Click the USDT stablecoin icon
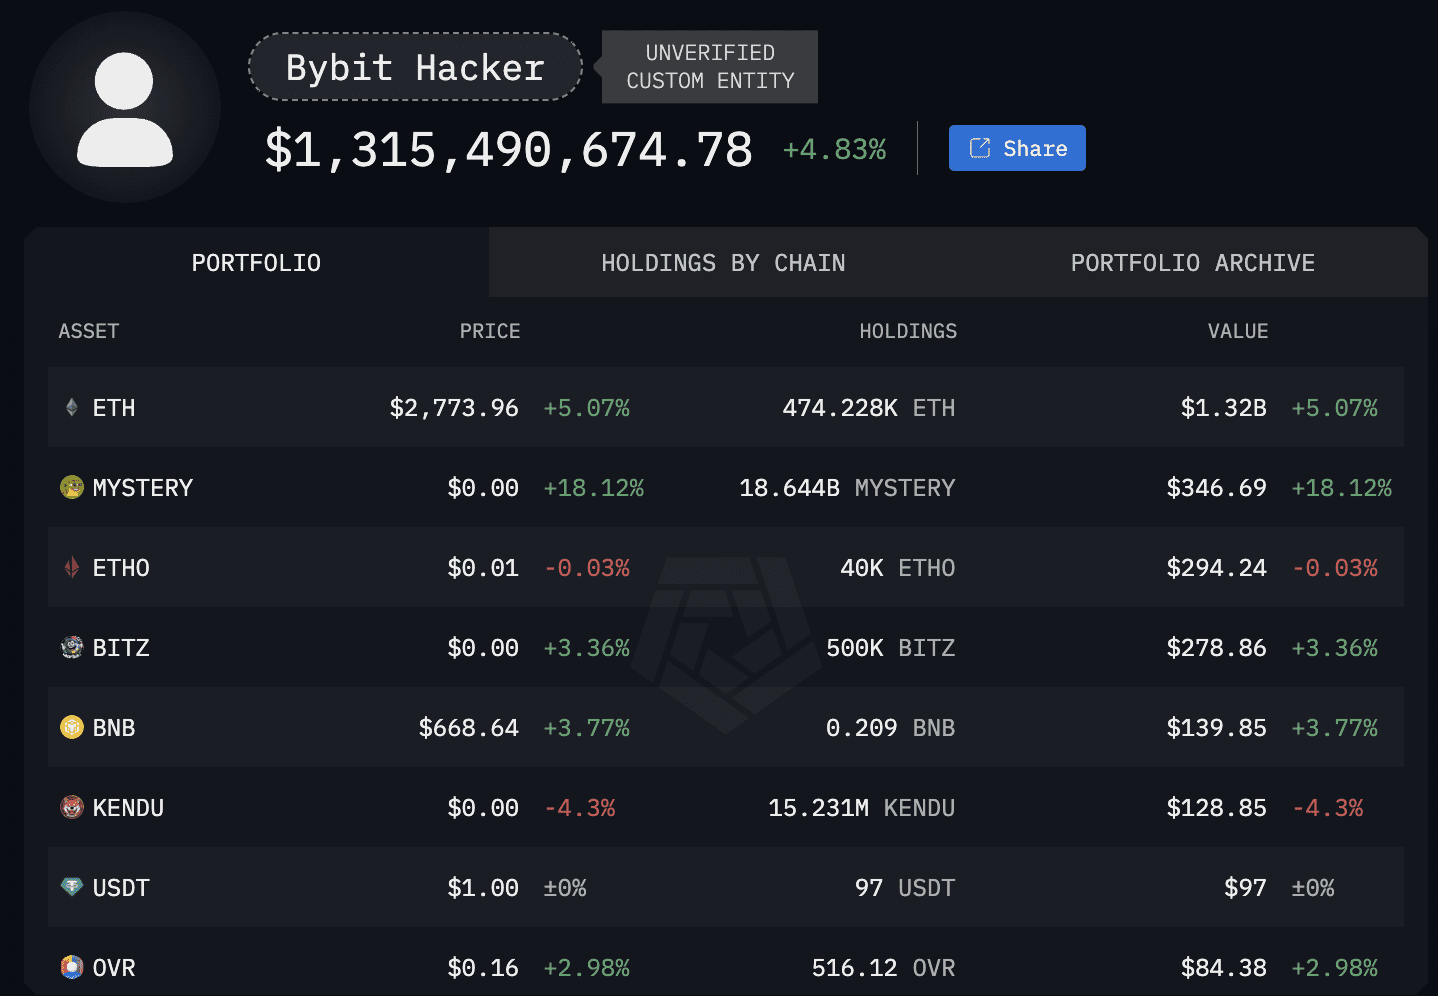Screen dimensions: 1438x996 click(70, 887)
